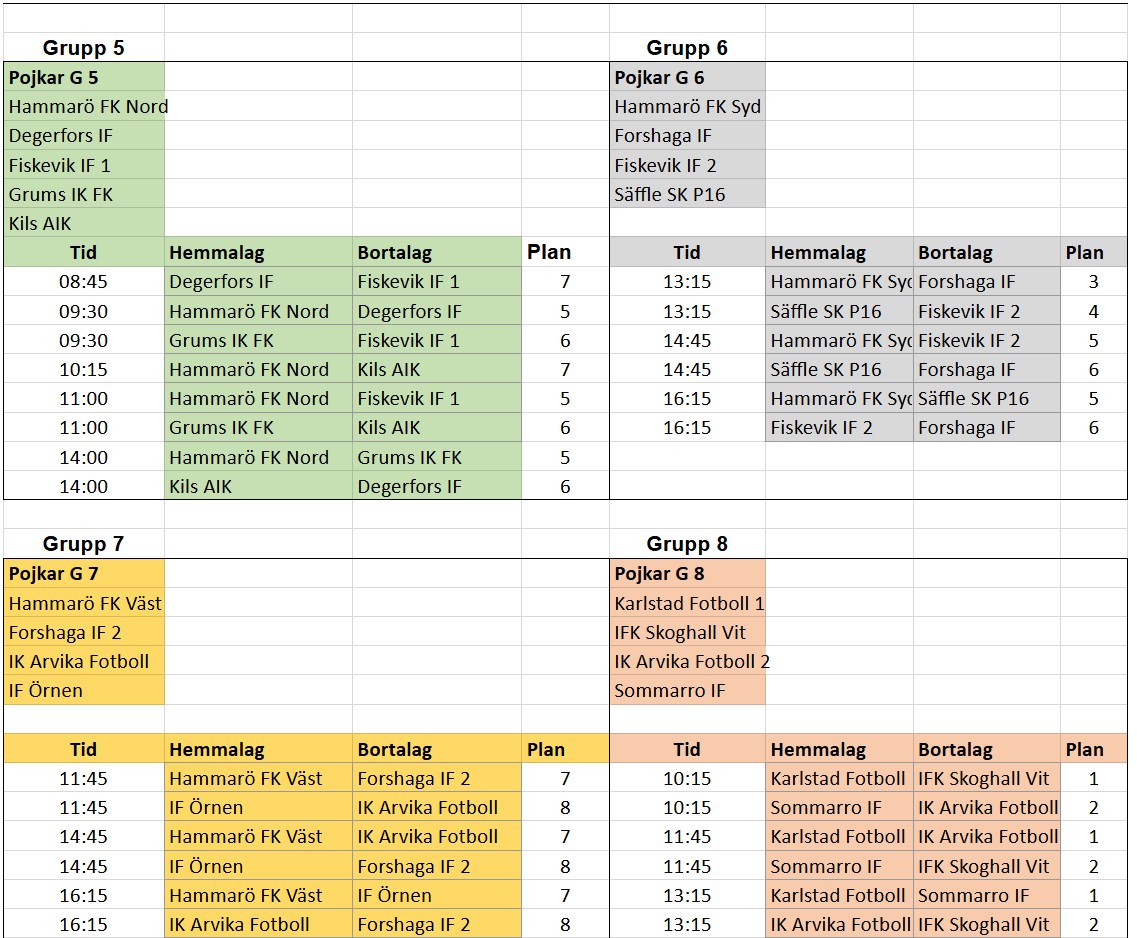Click Karlstad Fotboll 1 in team list

click(x=688, y=603)
